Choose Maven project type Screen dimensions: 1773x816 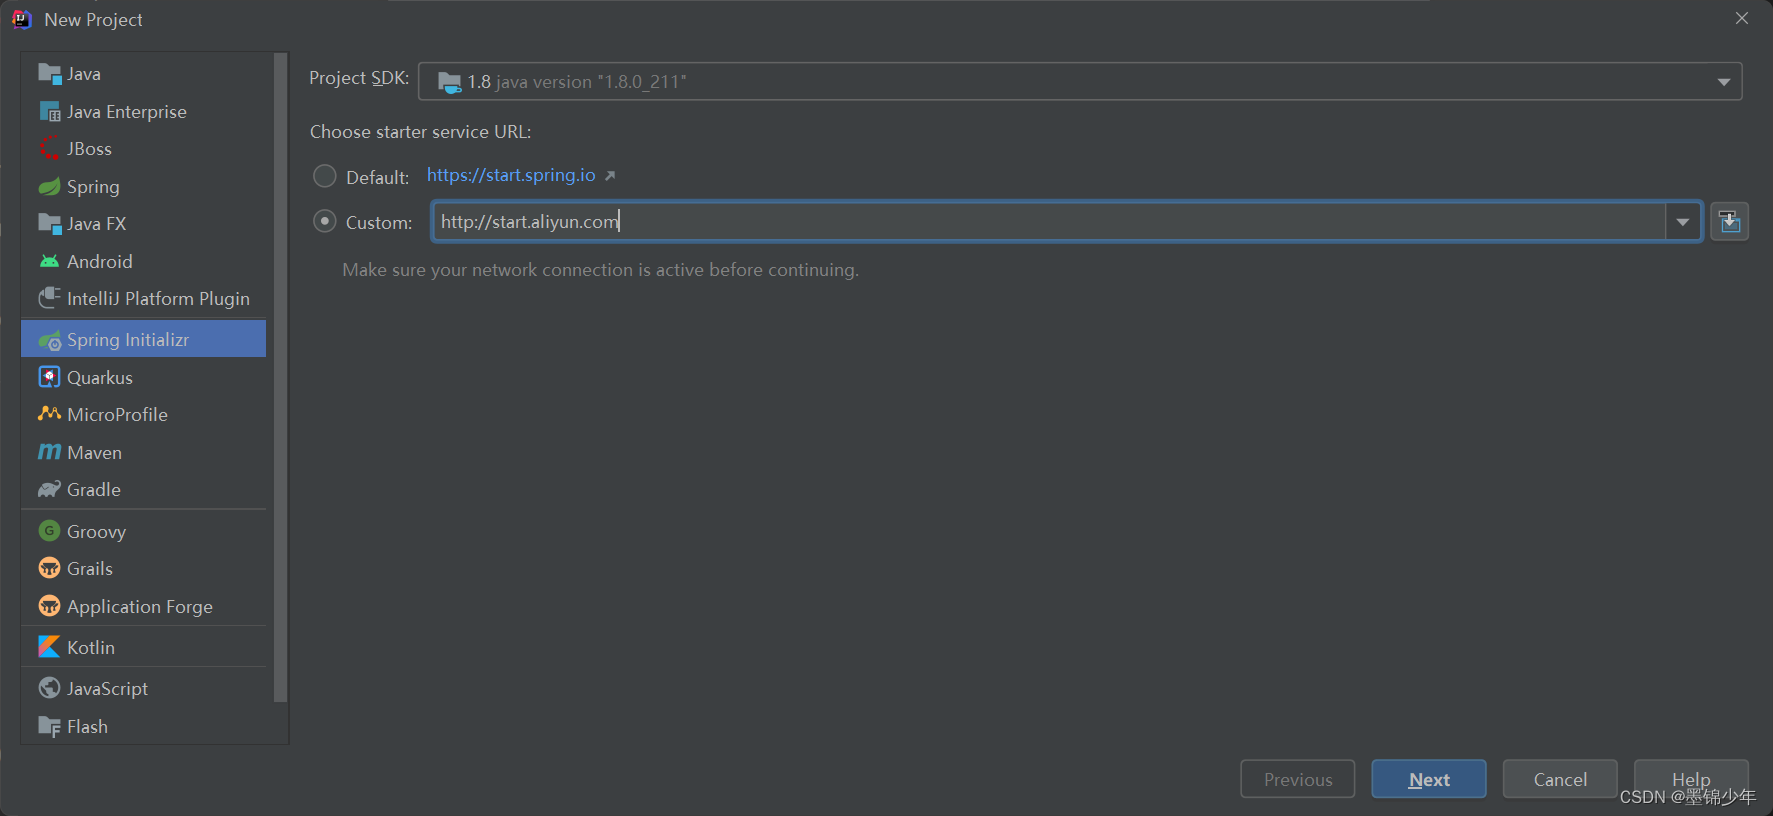click(143, 452)
